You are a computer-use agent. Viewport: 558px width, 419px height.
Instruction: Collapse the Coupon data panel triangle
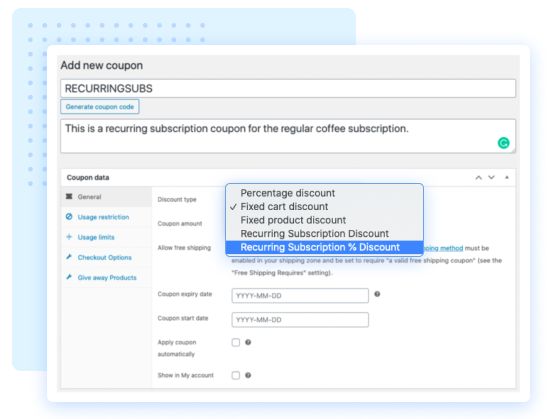tap(507, 177)
